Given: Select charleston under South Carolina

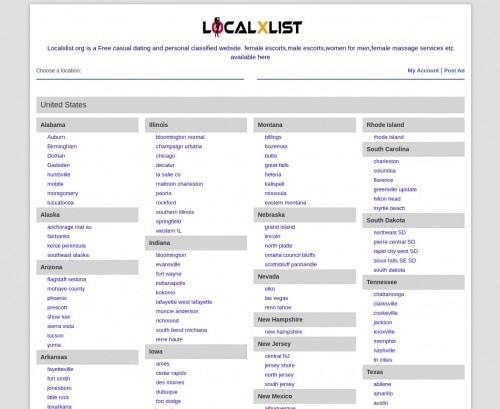Looking at the screenshot, I should point(386,161).
